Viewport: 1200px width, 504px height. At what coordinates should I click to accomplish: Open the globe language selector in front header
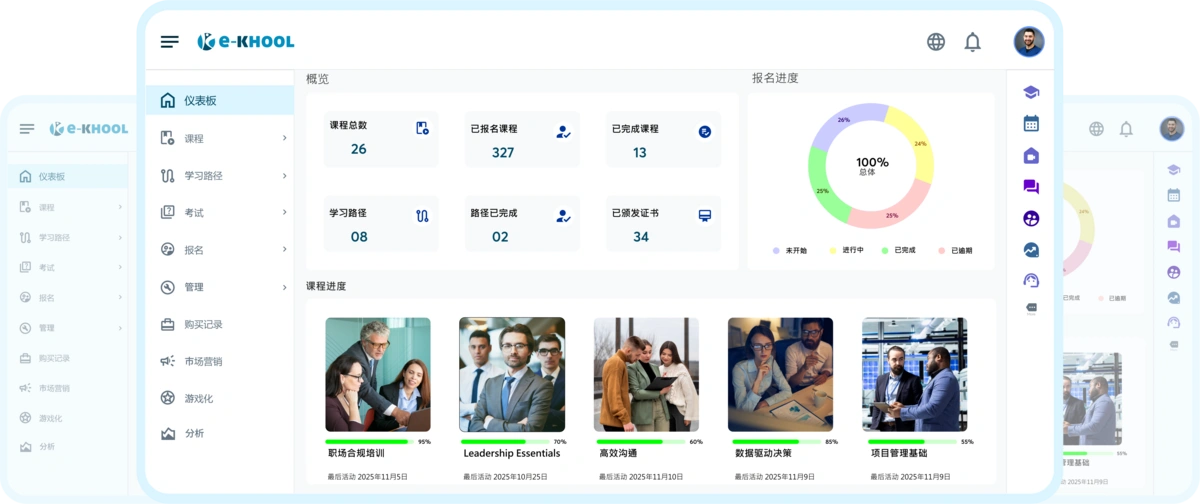coord(936,42)
